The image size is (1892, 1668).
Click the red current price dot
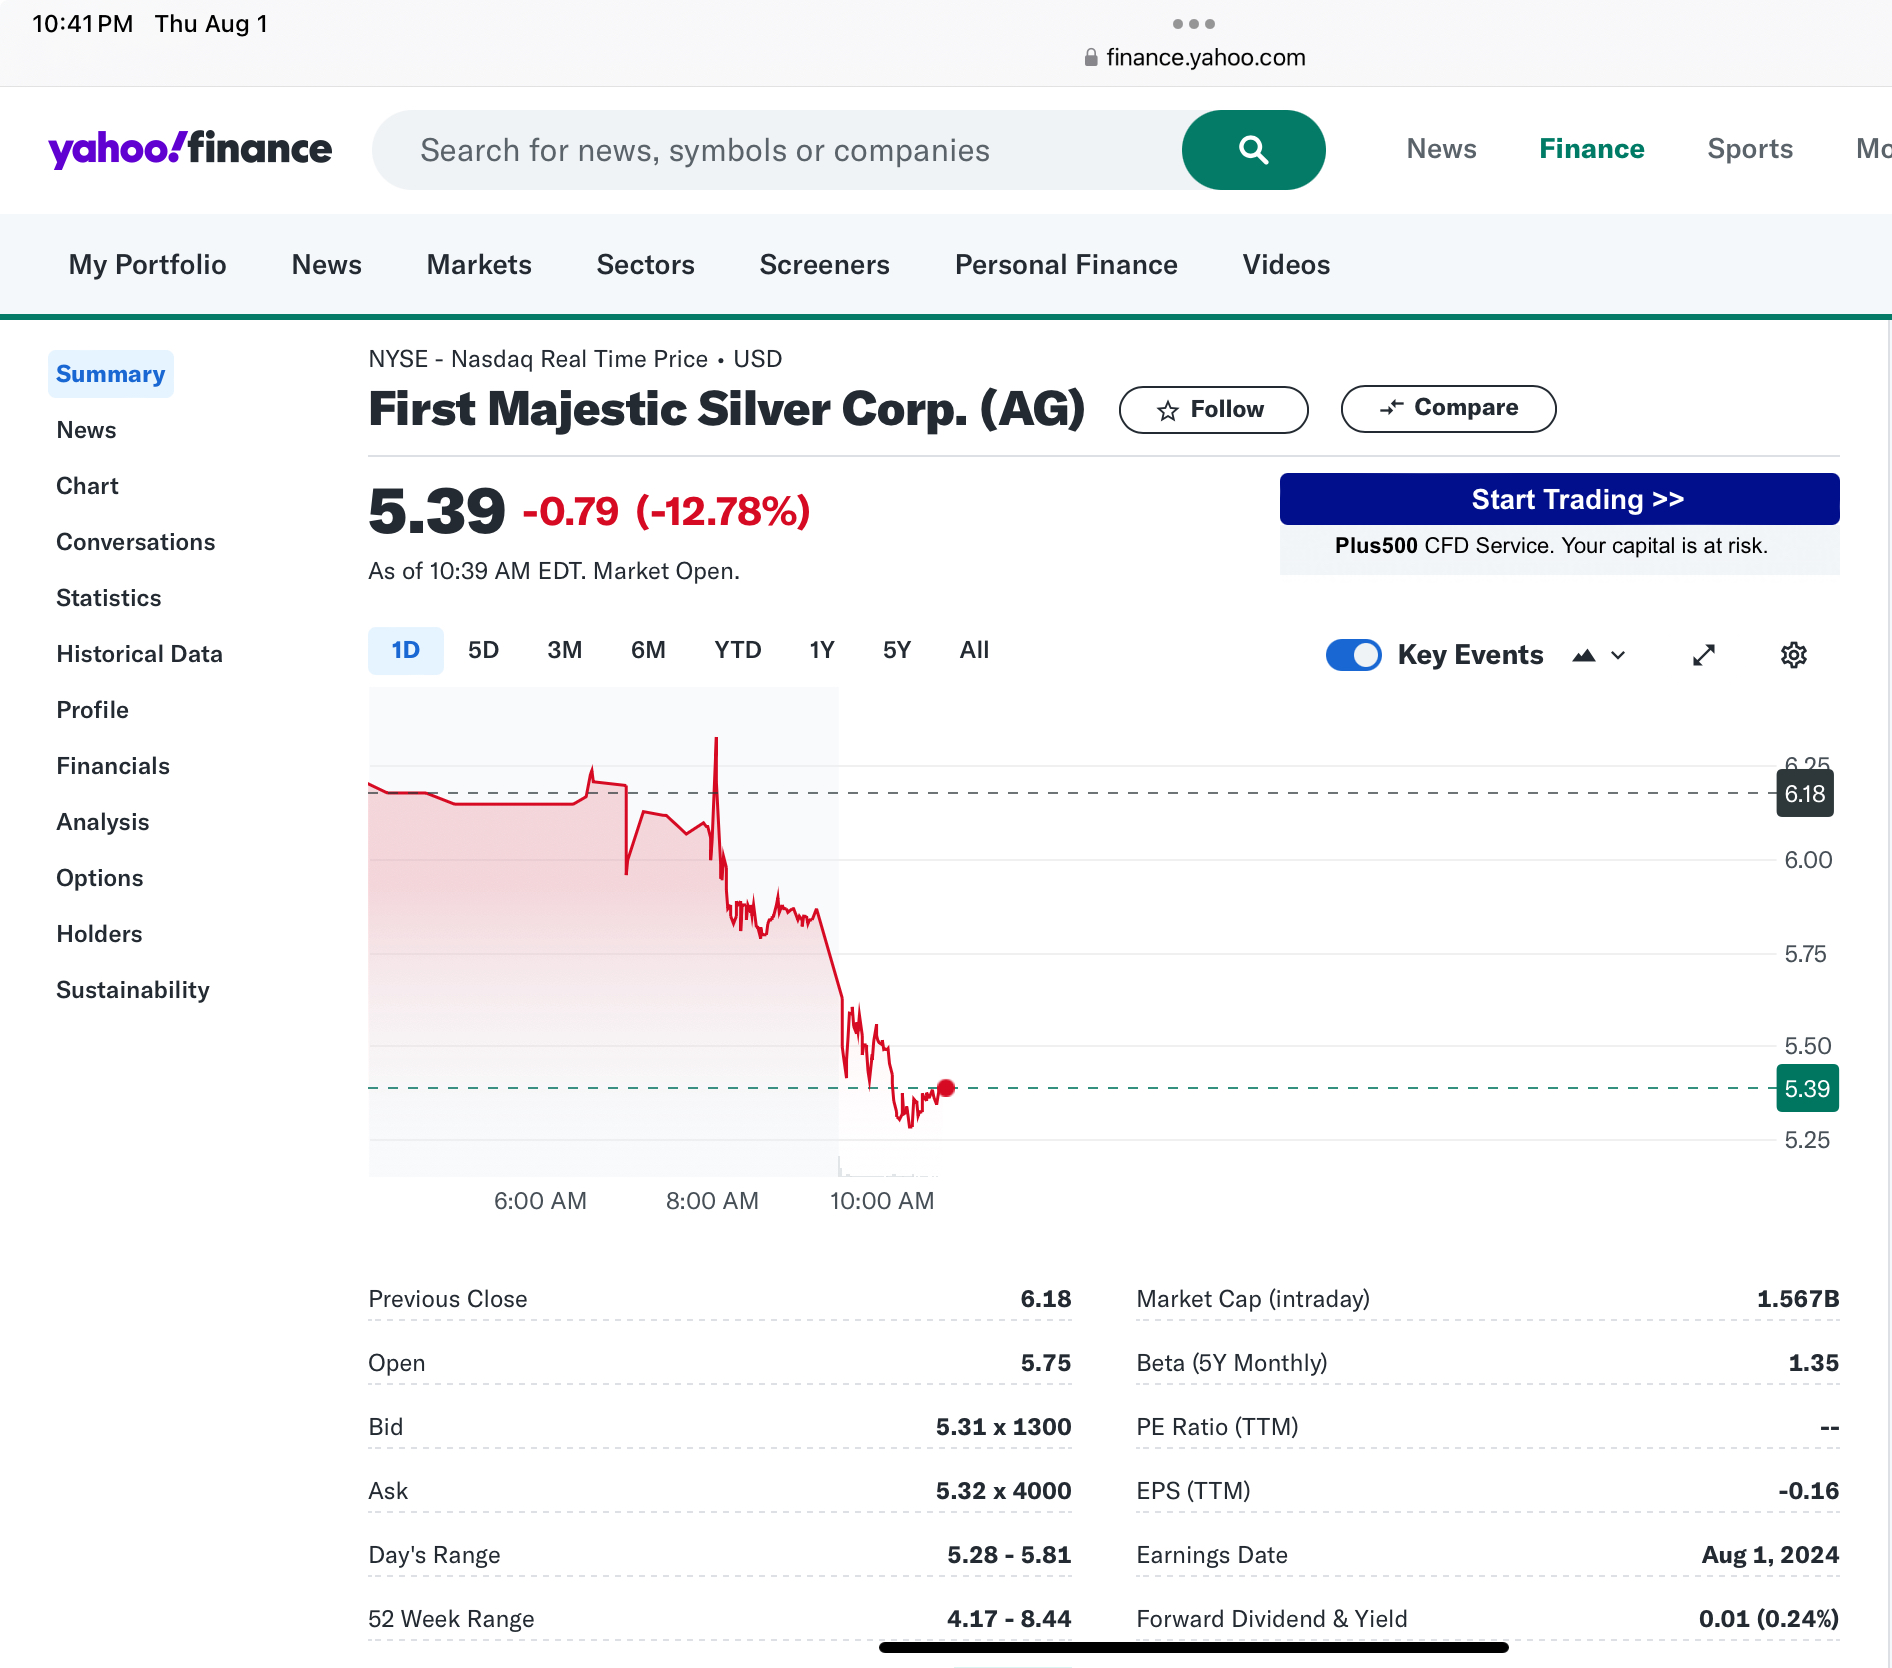946,1088
